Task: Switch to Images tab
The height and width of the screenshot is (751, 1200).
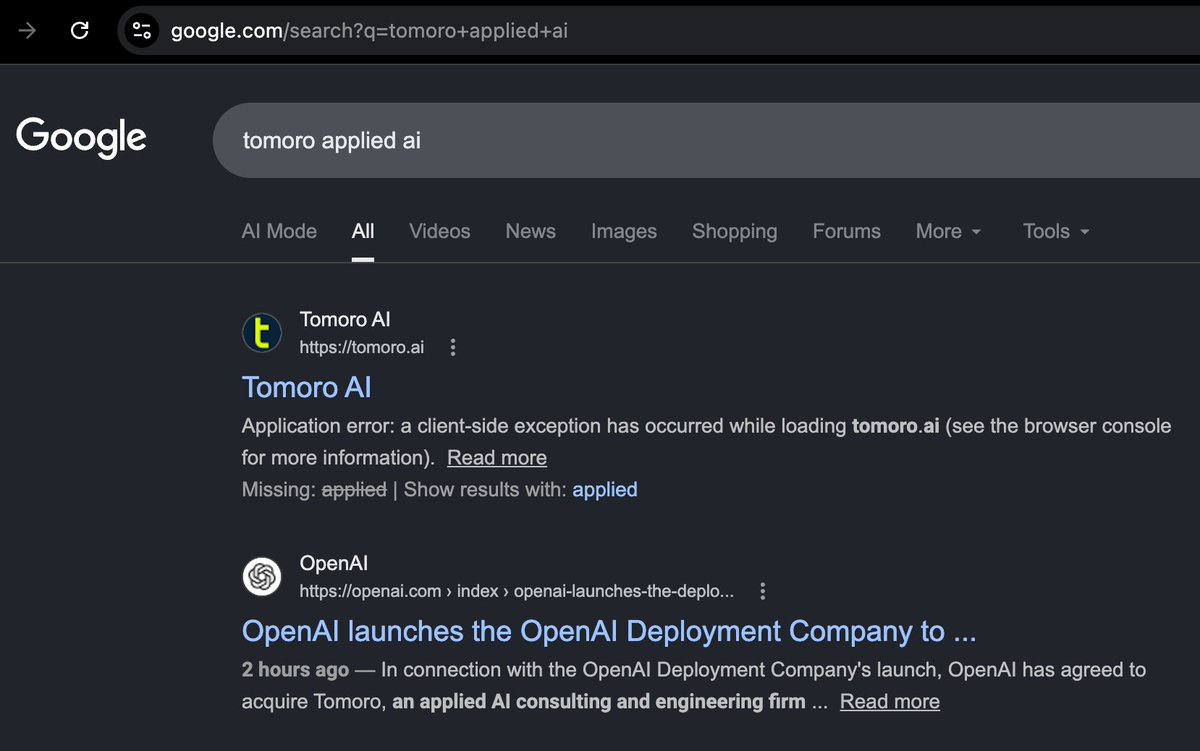Action: [x=624, y=231]
